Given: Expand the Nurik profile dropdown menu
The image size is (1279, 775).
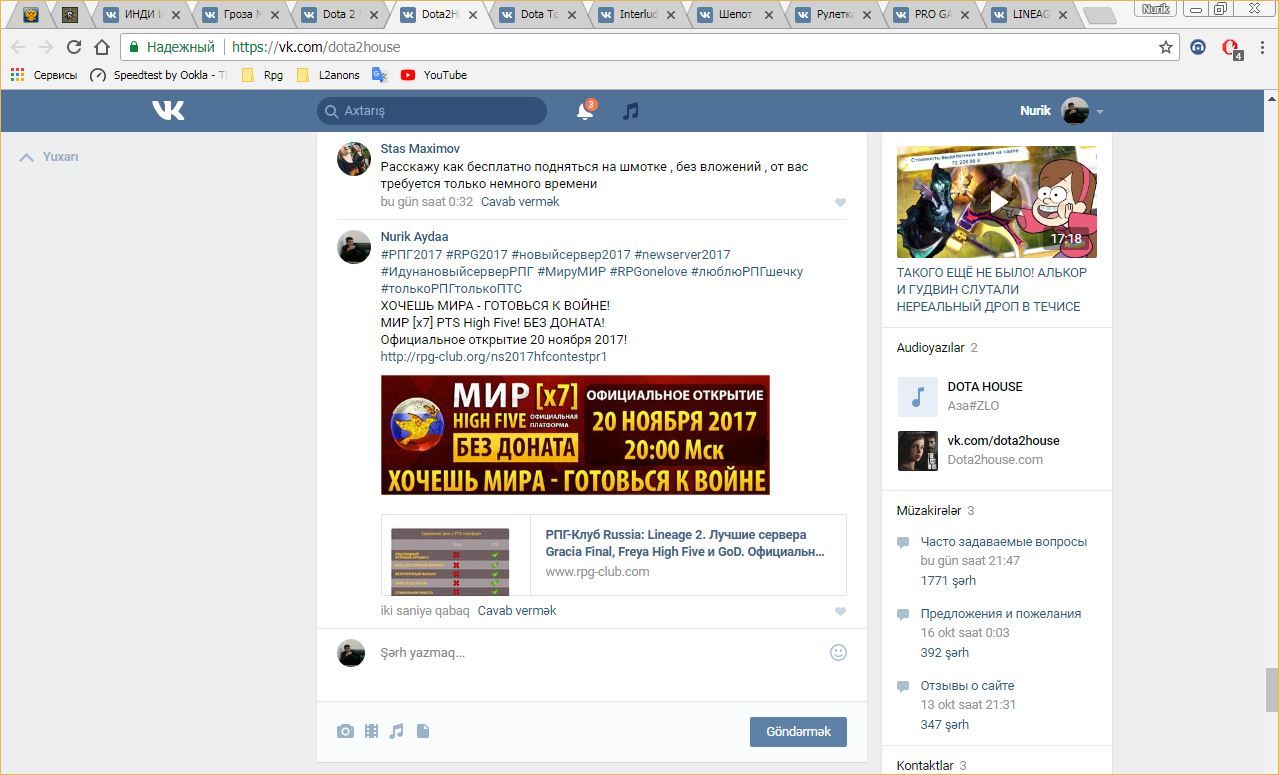Looking at the screenshot, I should (1100, 112).
